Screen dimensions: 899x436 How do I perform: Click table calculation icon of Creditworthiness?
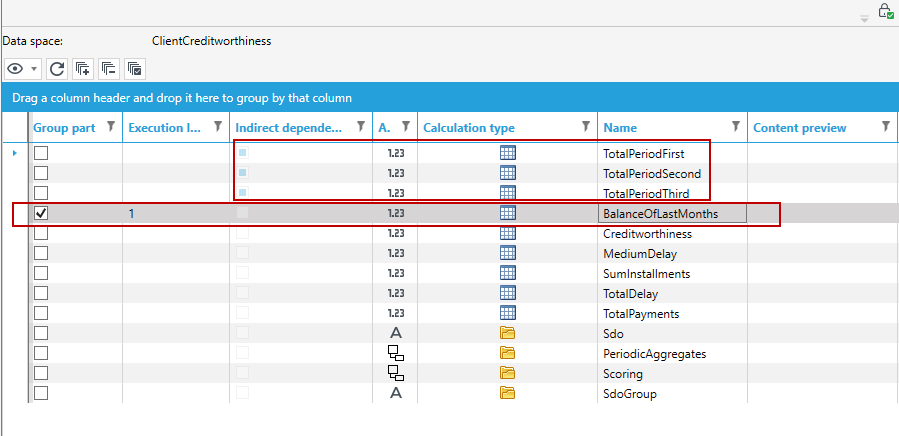(x=507, y=233)
